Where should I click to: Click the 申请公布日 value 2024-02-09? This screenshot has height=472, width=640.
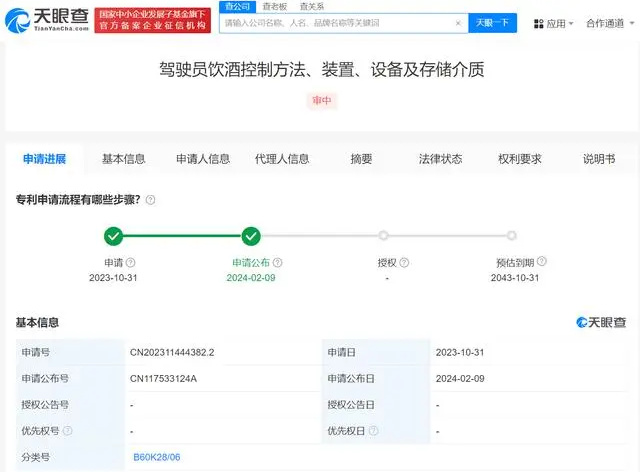click(x=460, y=378)
